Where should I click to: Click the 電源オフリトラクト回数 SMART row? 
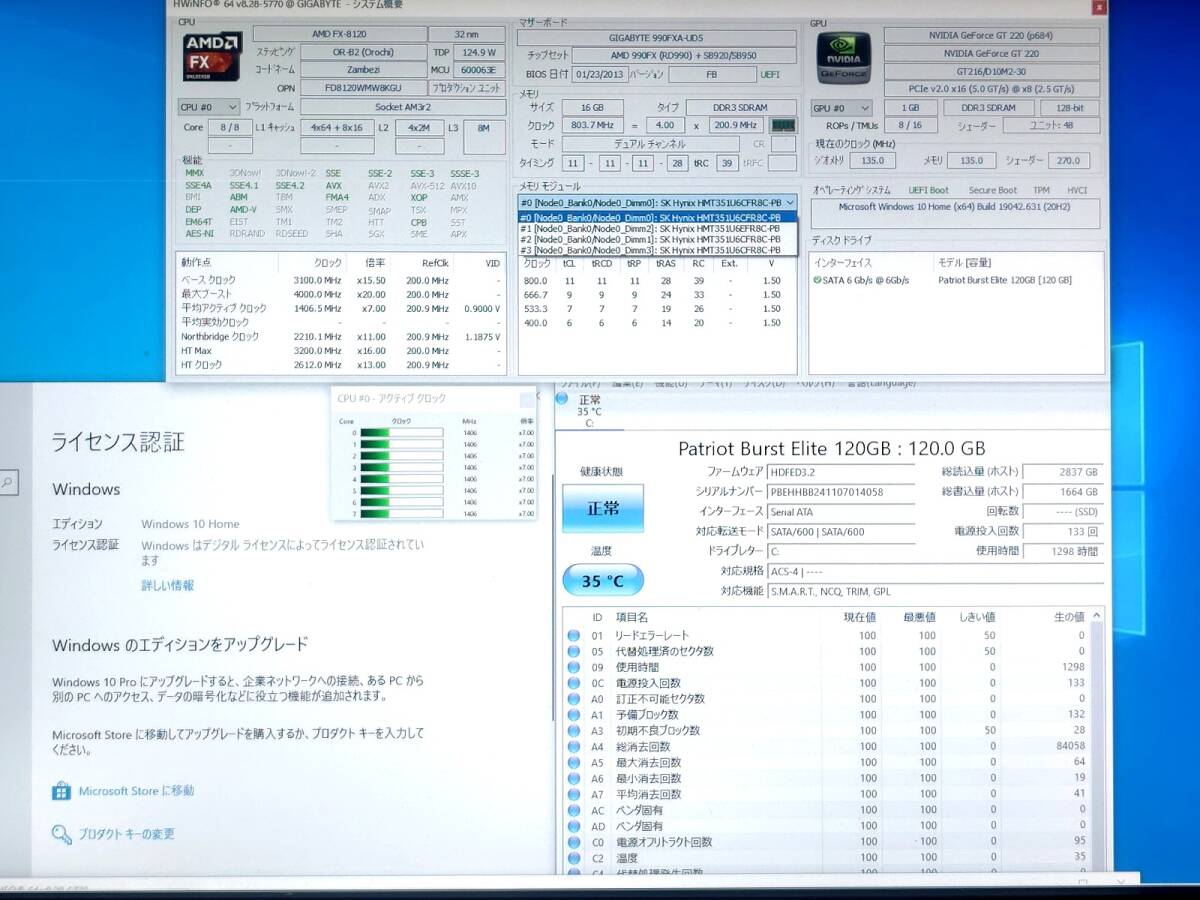pos(826,843)
